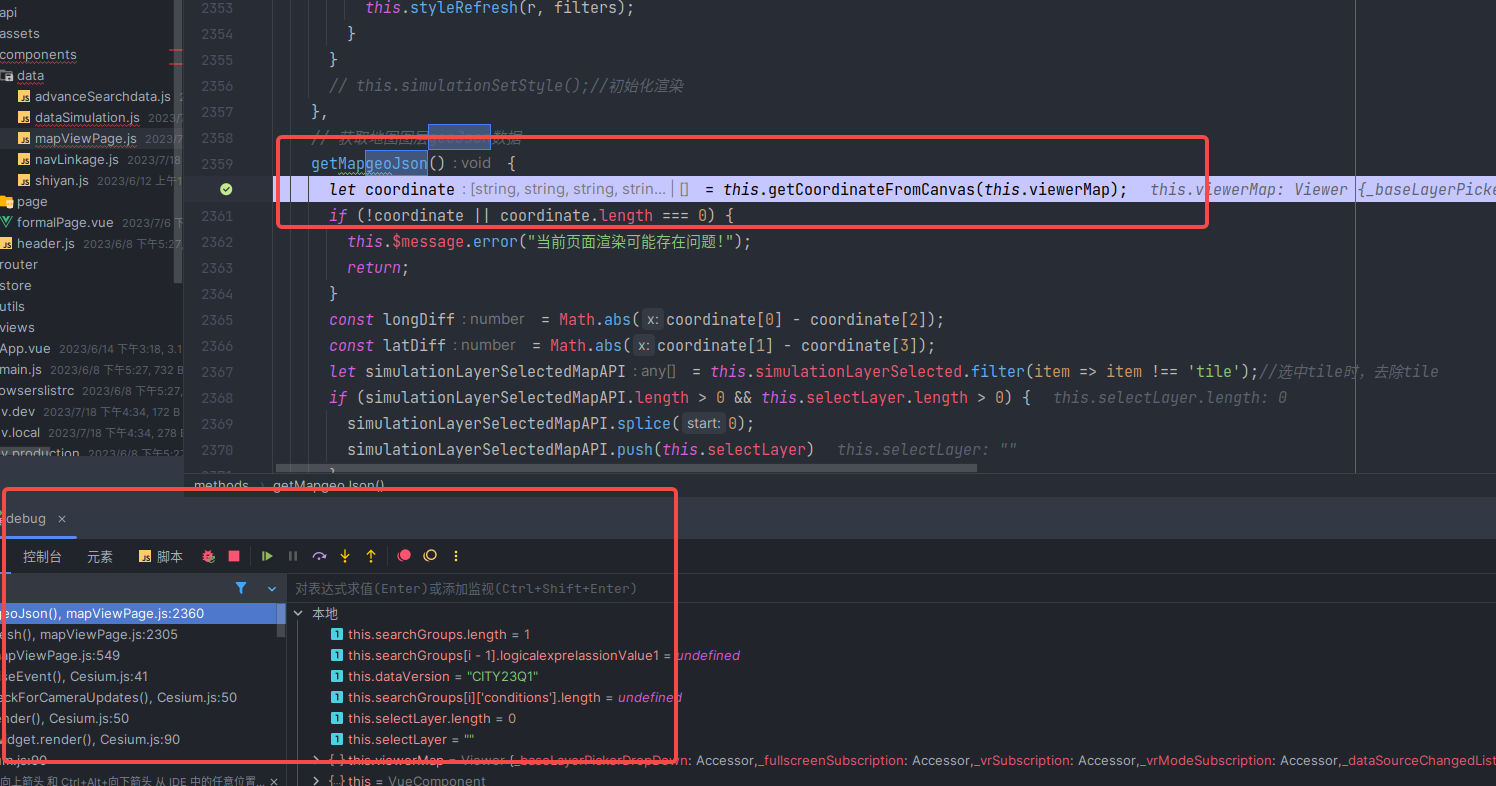Expand the this.viewerMap variable node
The height and width of the screenshot is (786, 1496).
click(x=317, y=760)
